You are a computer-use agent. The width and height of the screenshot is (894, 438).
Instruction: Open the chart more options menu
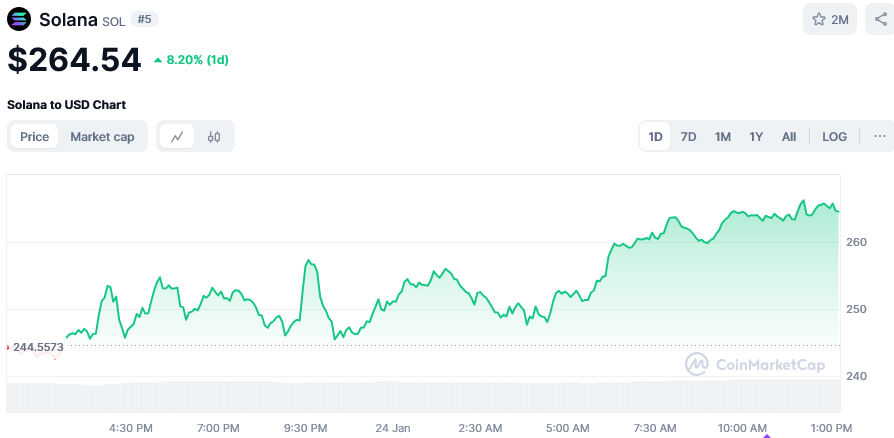(x=879, y=136)
